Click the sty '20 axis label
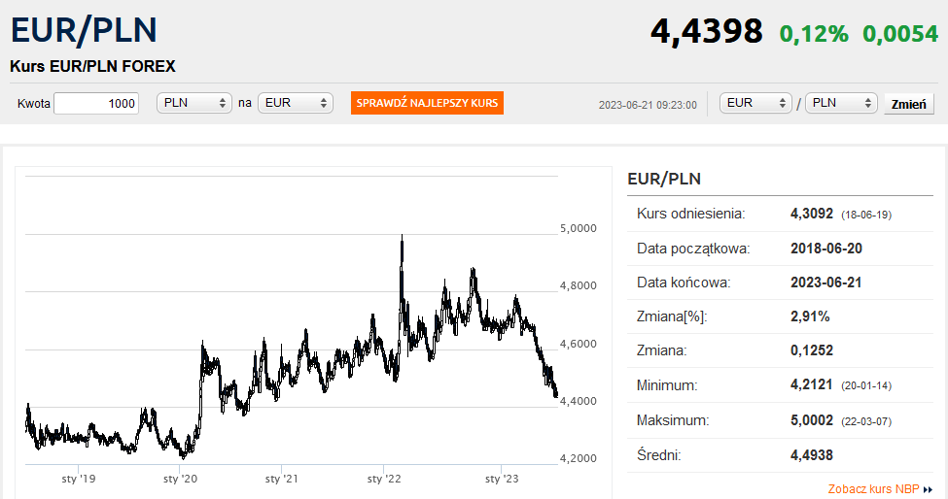The height and width of the screenshot is (499, 948). tap(180, 478)
